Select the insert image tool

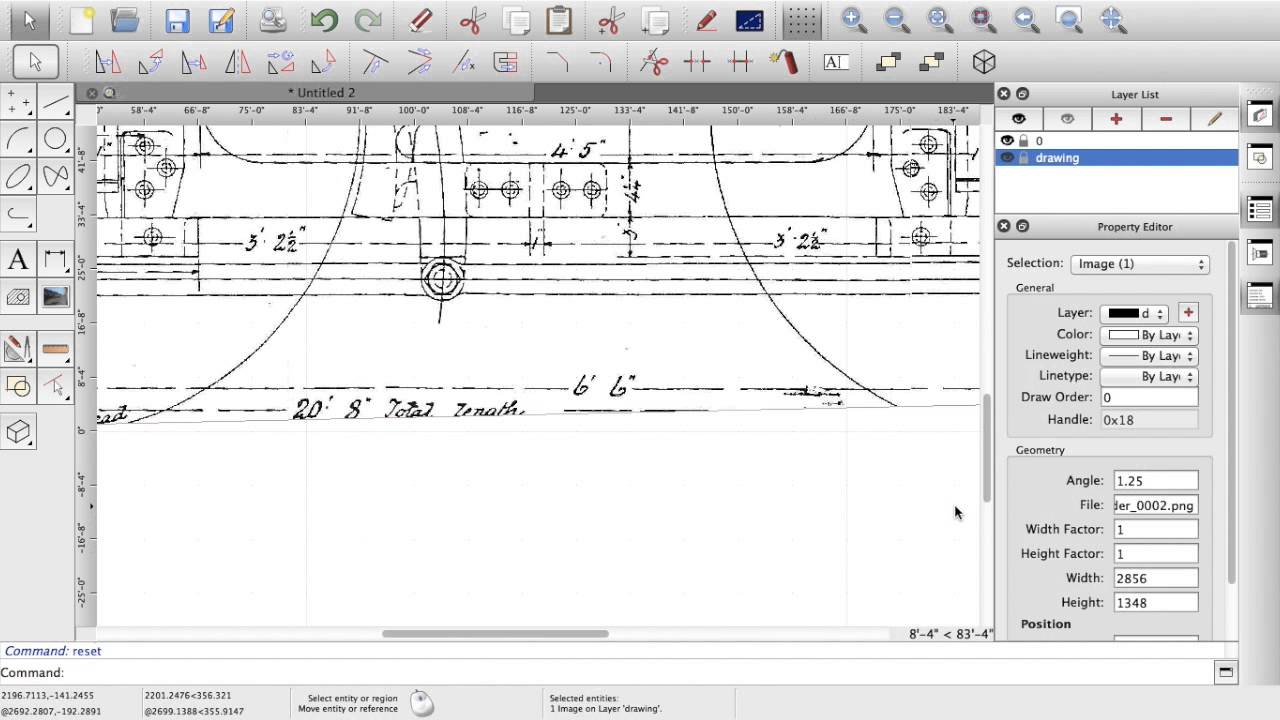click(56, 297)
